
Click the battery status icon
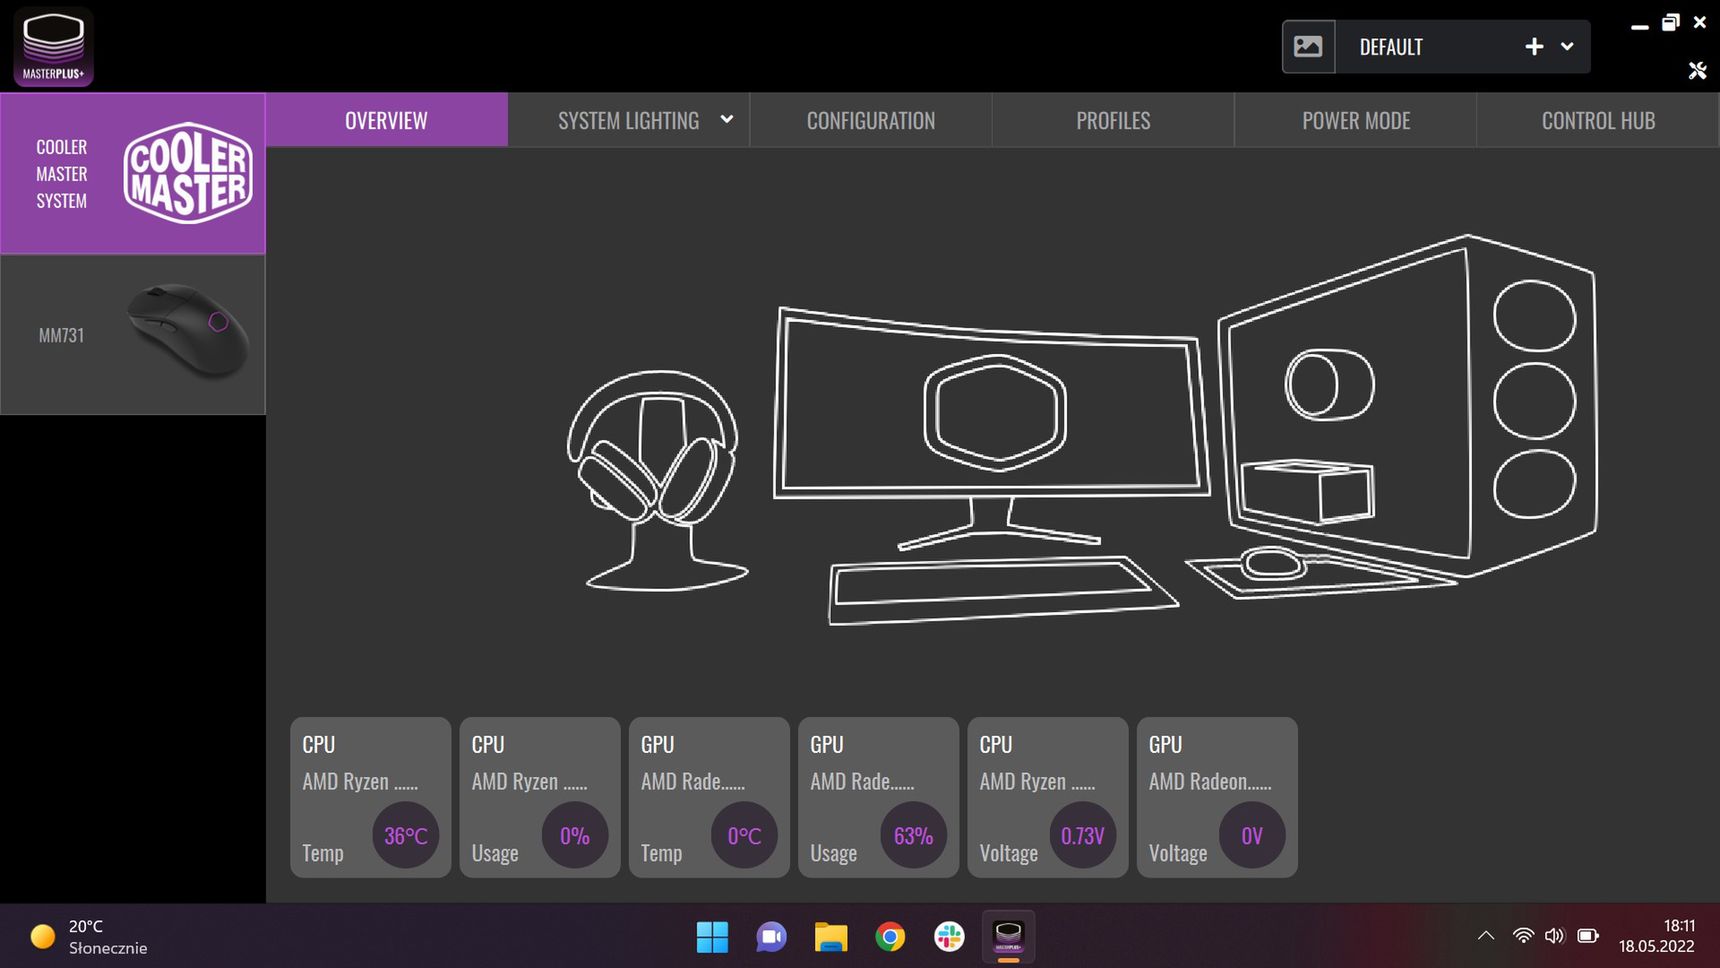(x=1587, y=936)
